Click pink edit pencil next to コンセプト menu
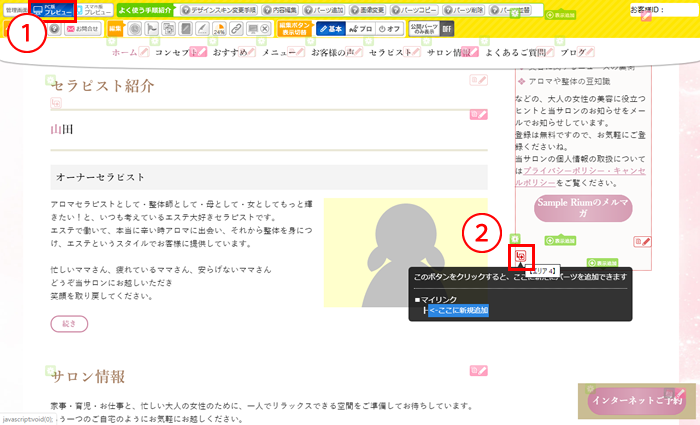This screenshot has height=425, width=700. click(x=198, y=52)
